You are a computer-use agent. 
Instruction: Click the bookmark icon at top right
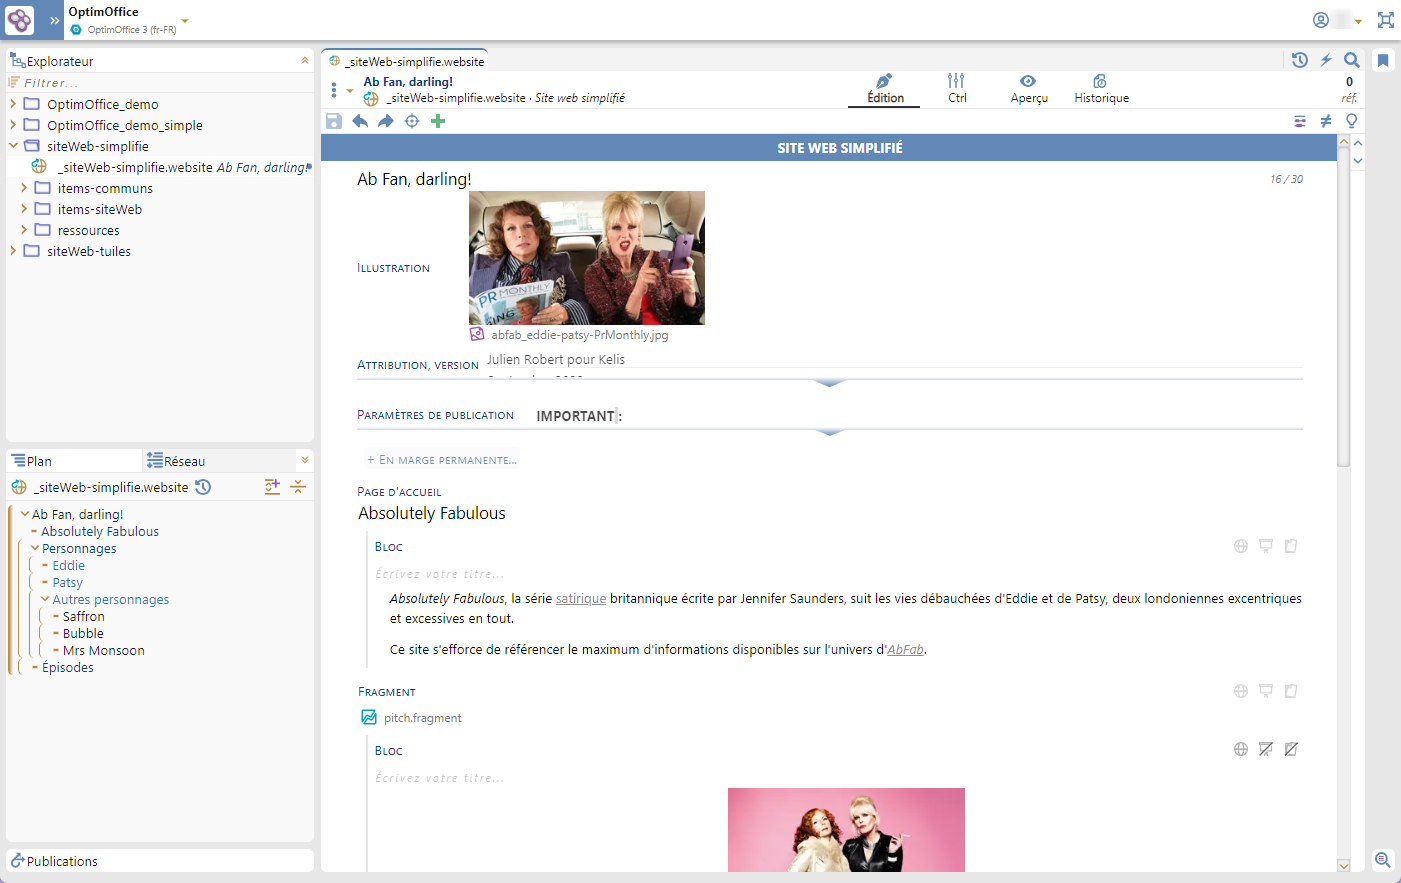point(1383,61)
